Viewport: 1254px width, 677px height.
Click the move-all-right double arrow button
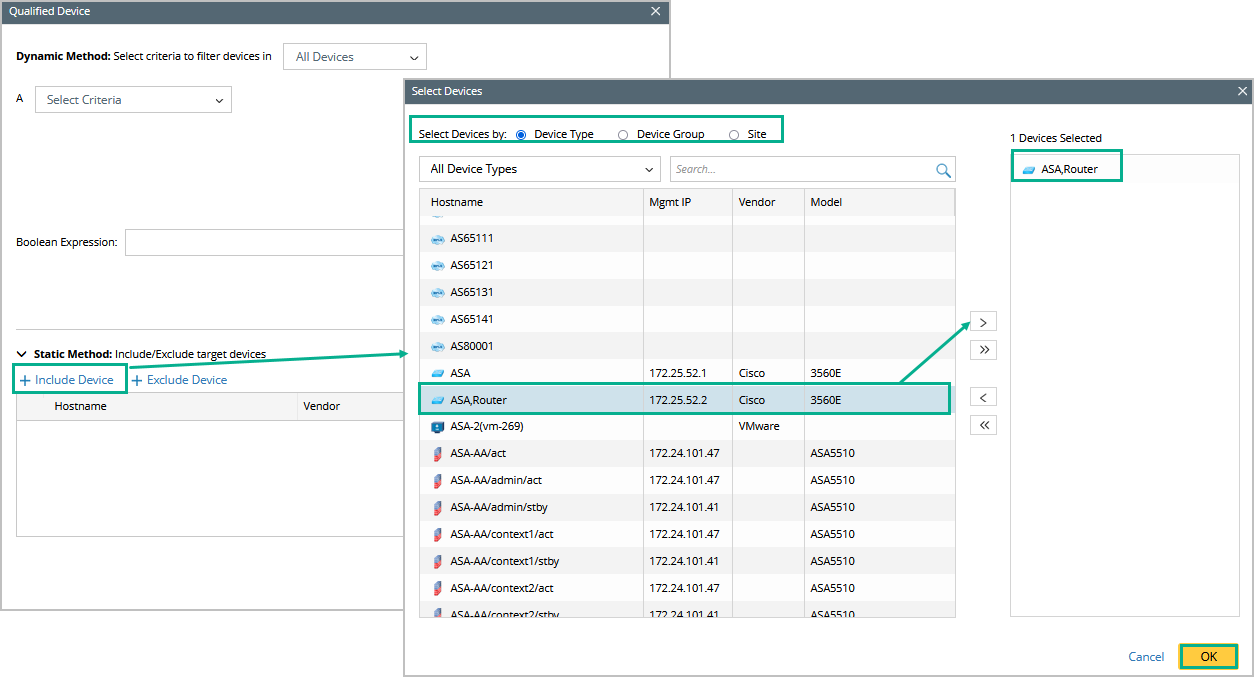983,350
